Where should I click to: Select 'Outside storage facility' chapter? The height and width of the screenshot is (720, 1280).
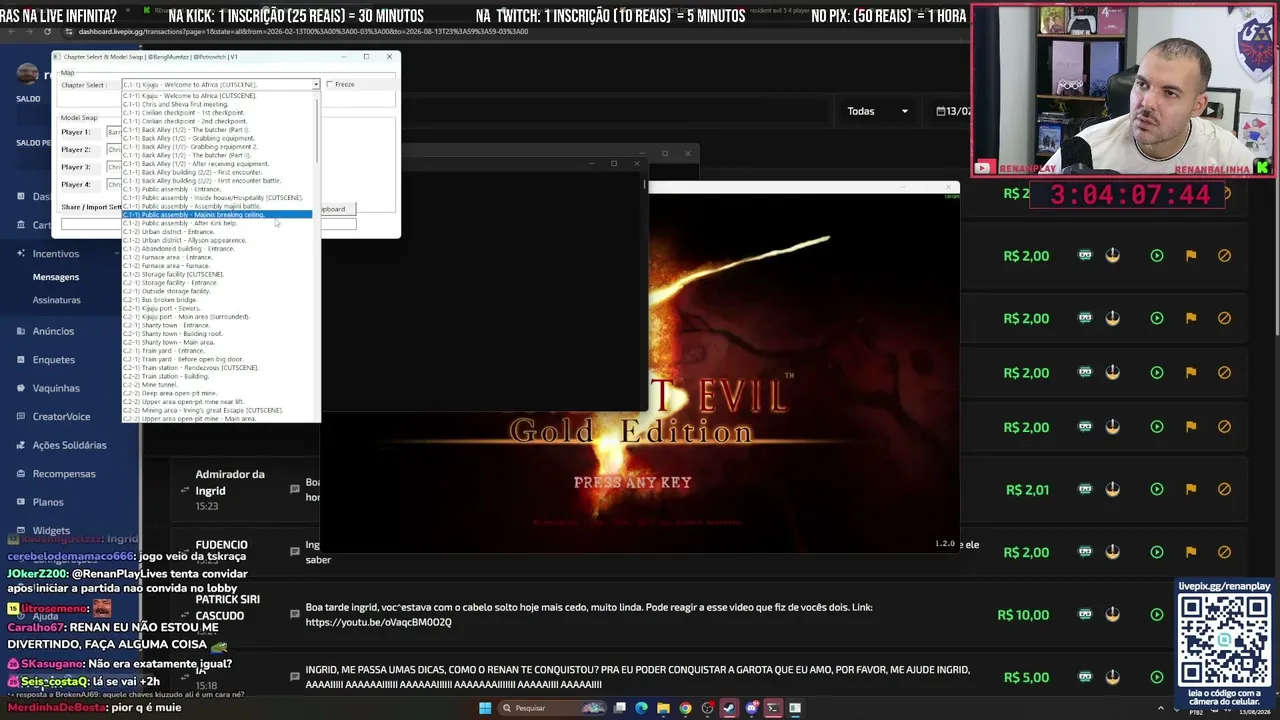coord(217,291)
